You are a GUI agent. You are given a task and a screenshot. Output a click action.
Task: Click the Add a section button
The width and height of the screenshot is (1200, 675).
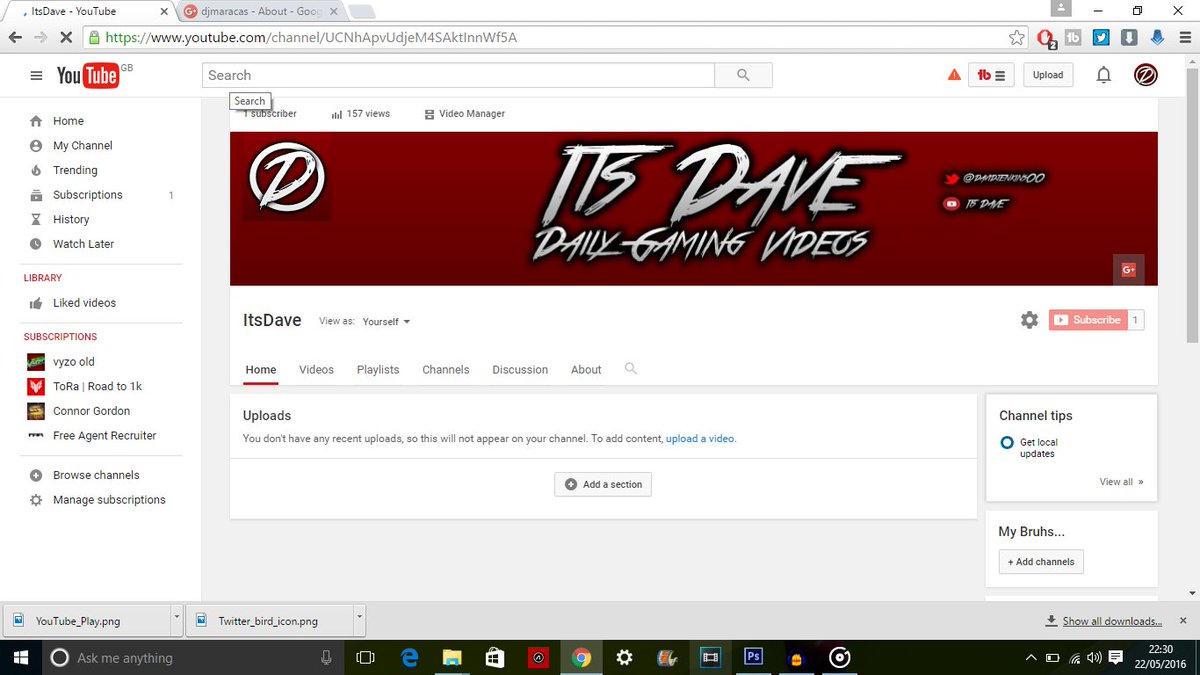click(603, 484)
